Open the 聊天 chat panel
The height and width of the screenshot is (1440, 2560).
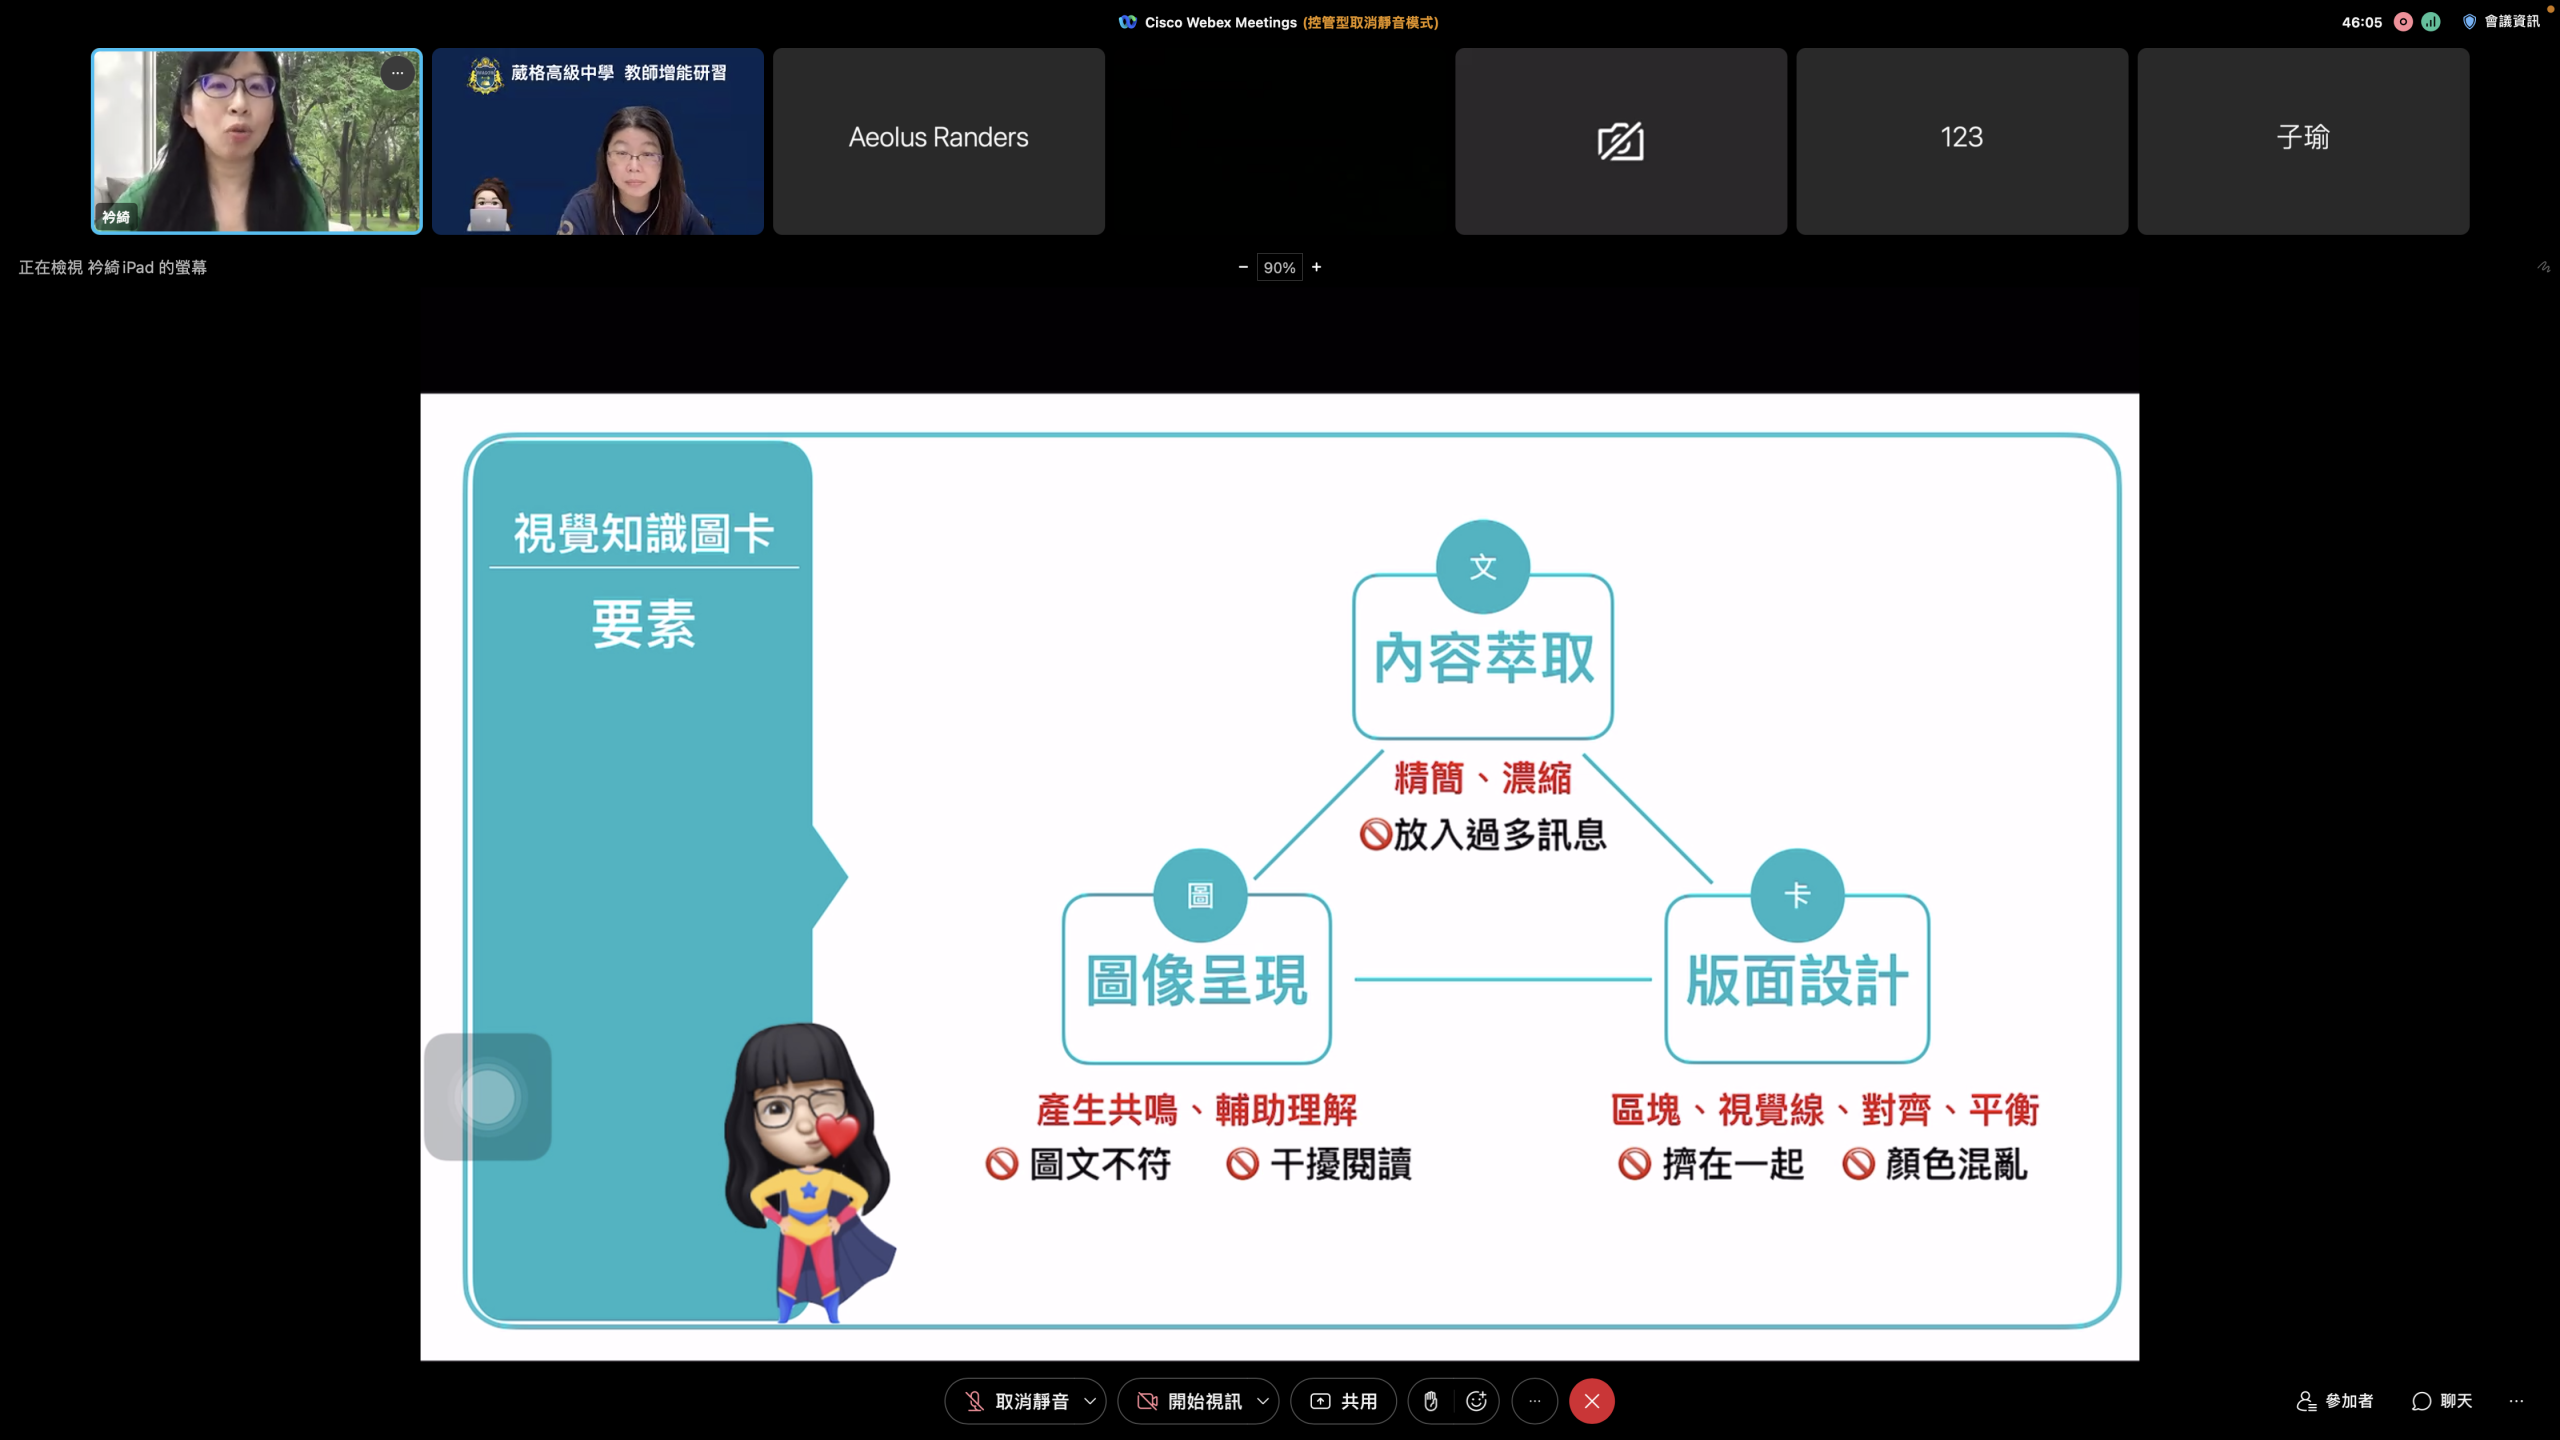2442,1401
